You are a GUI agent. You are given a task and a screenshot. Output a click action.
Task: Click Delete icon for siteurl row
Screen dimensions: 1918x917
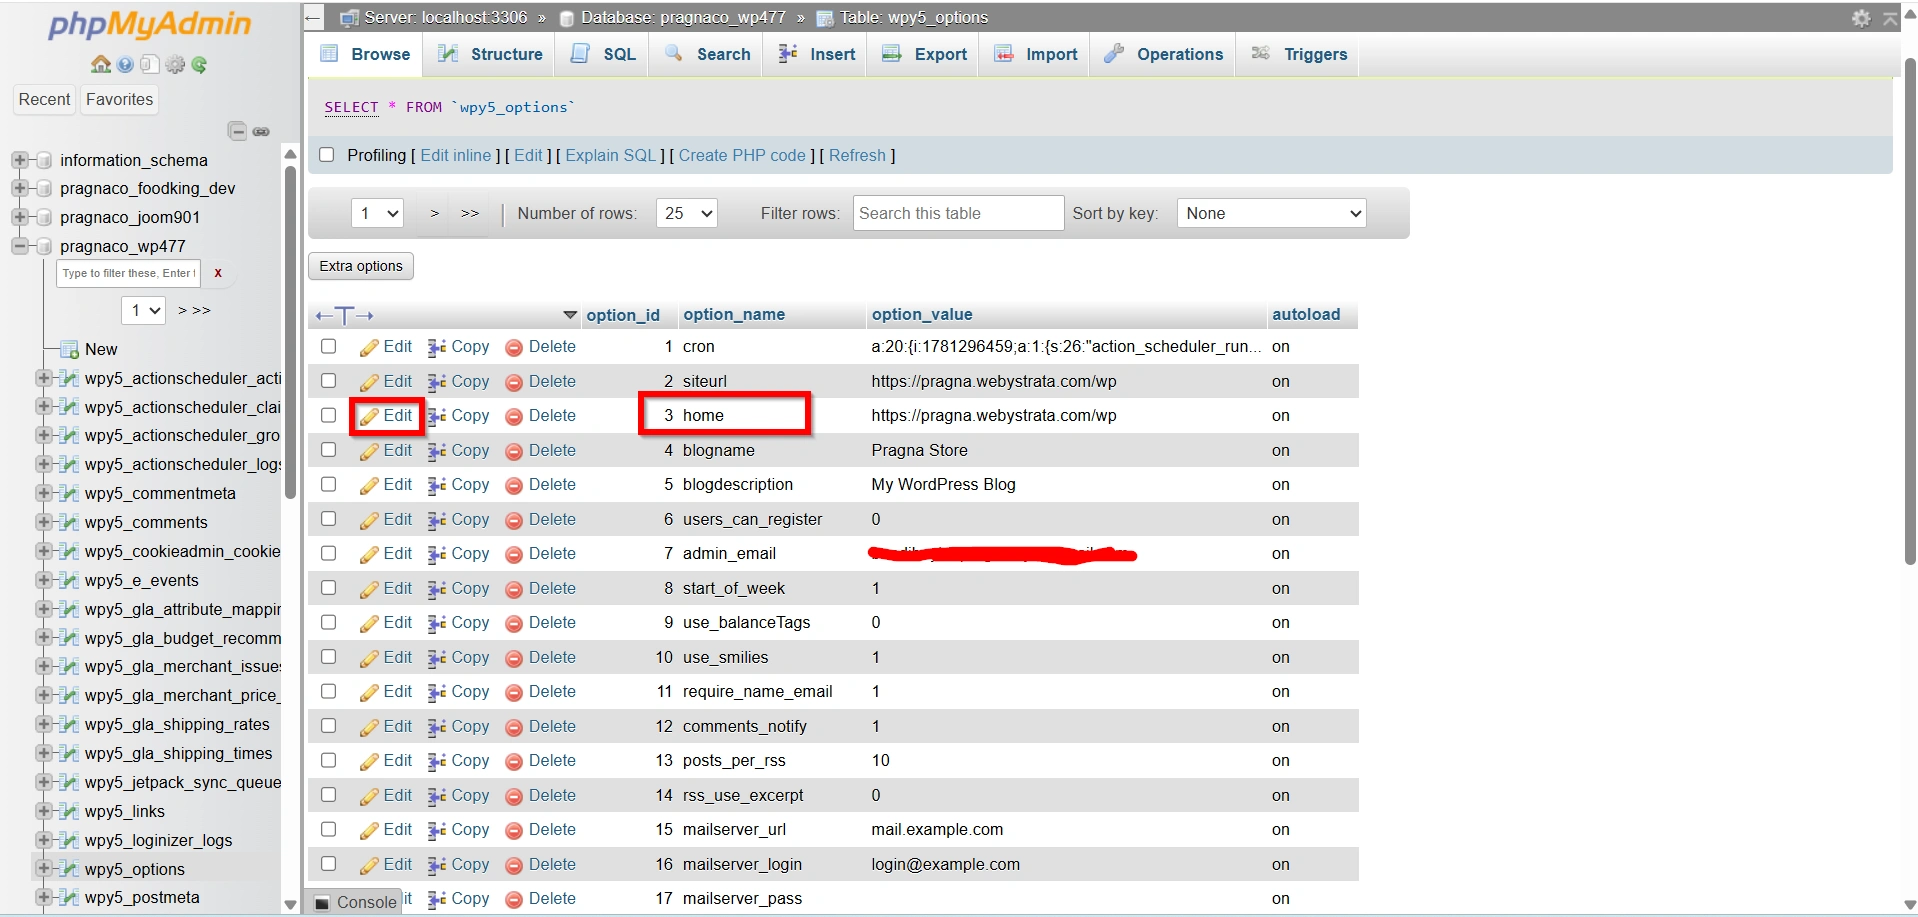click(x=514, y=382)
